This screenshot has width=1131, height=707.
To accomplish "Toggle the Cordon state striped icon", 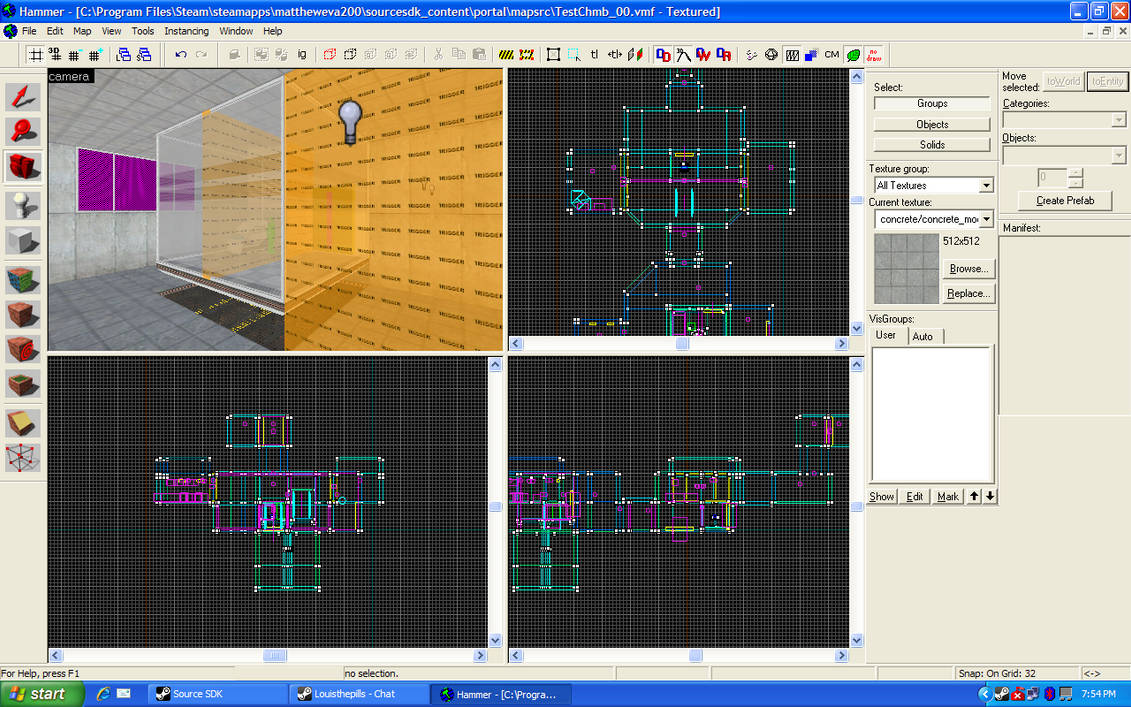I will coord(506,55).
